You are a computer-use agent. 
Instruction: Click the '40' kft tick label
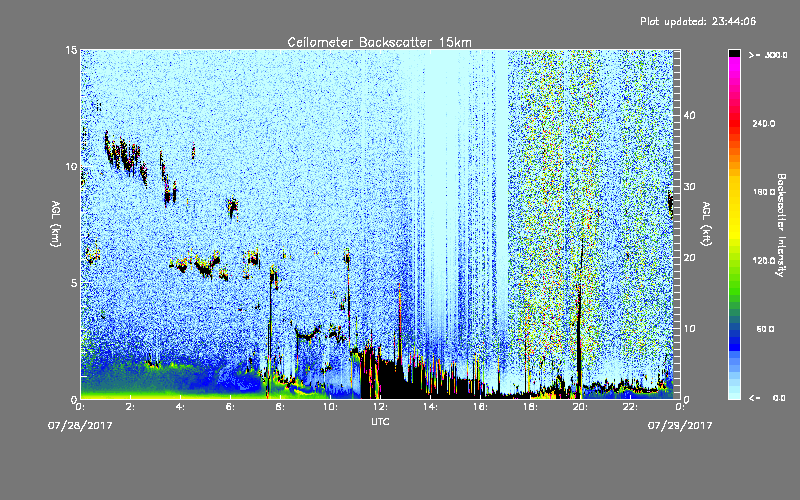pos(689,115)
